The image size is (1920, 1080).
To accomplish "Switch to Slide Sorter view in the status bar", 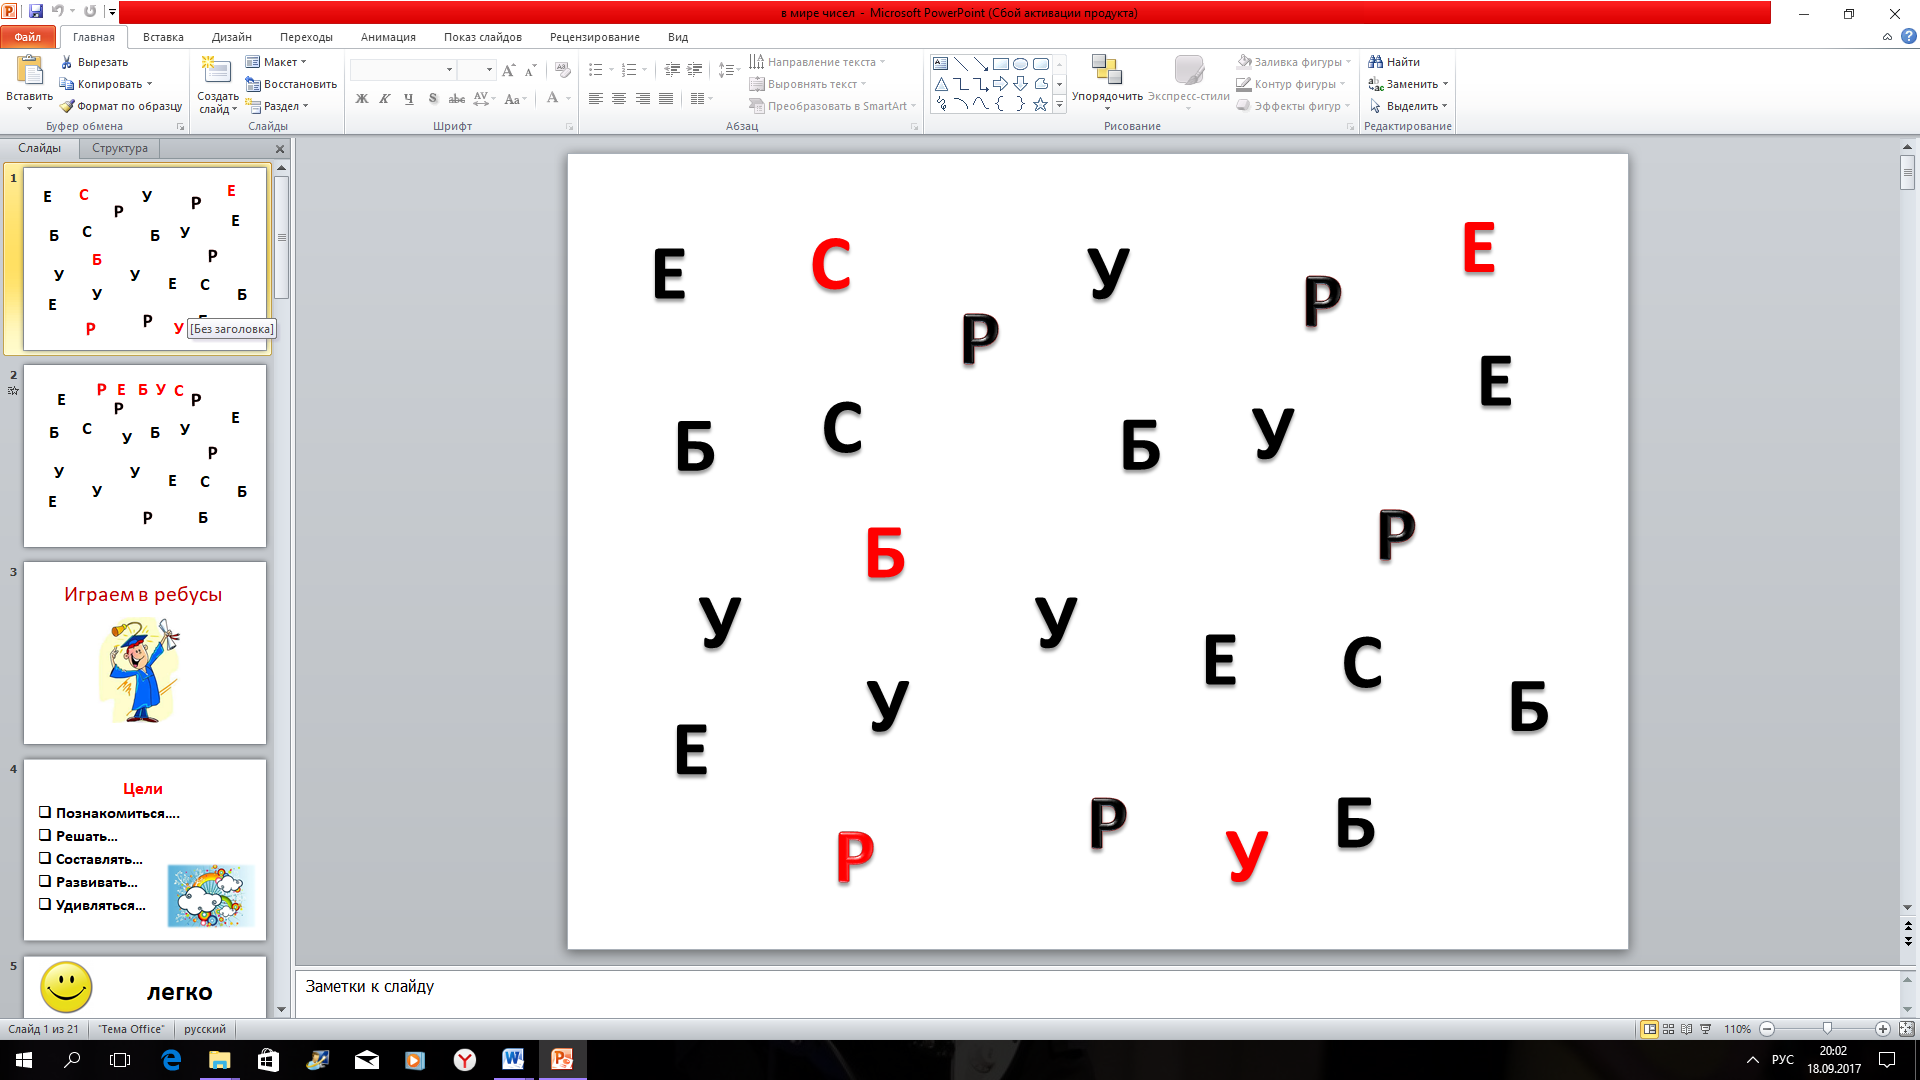I will [1668, 1029].
